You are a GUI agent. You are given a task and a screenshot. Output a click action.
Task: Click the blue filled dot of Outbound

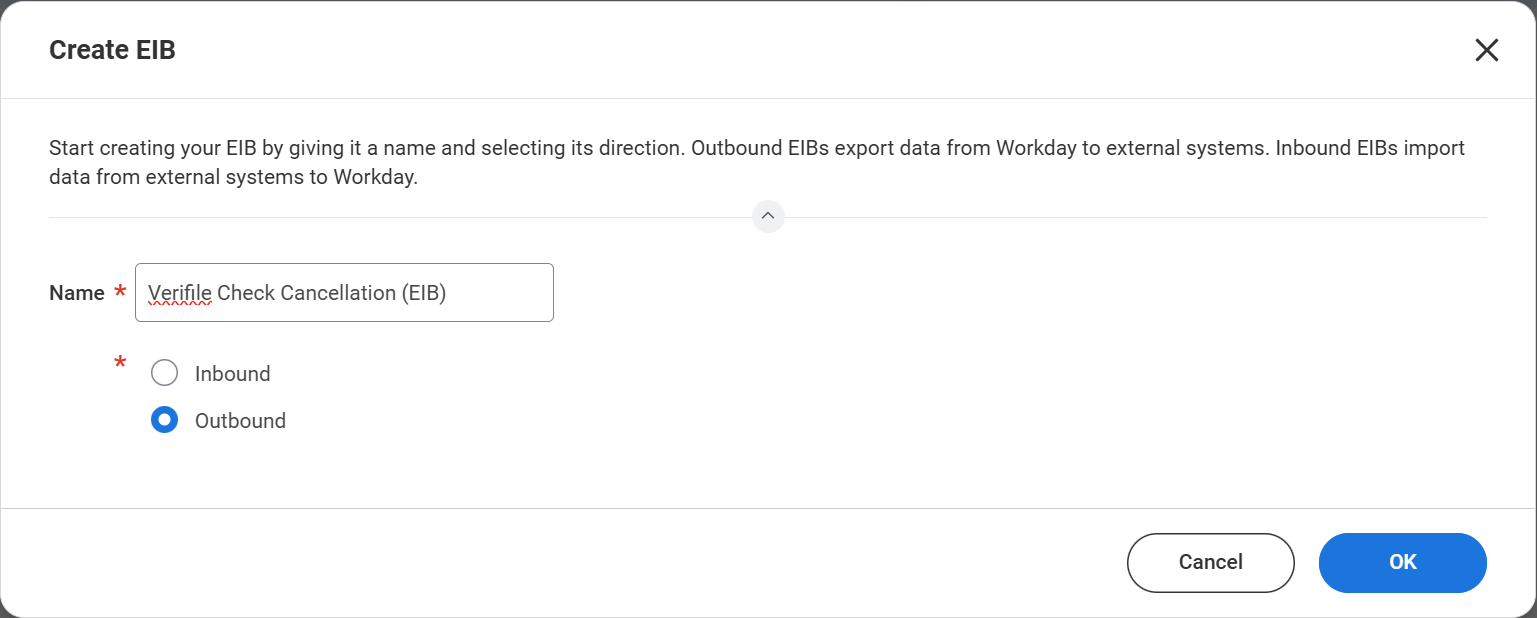[164, 420]
